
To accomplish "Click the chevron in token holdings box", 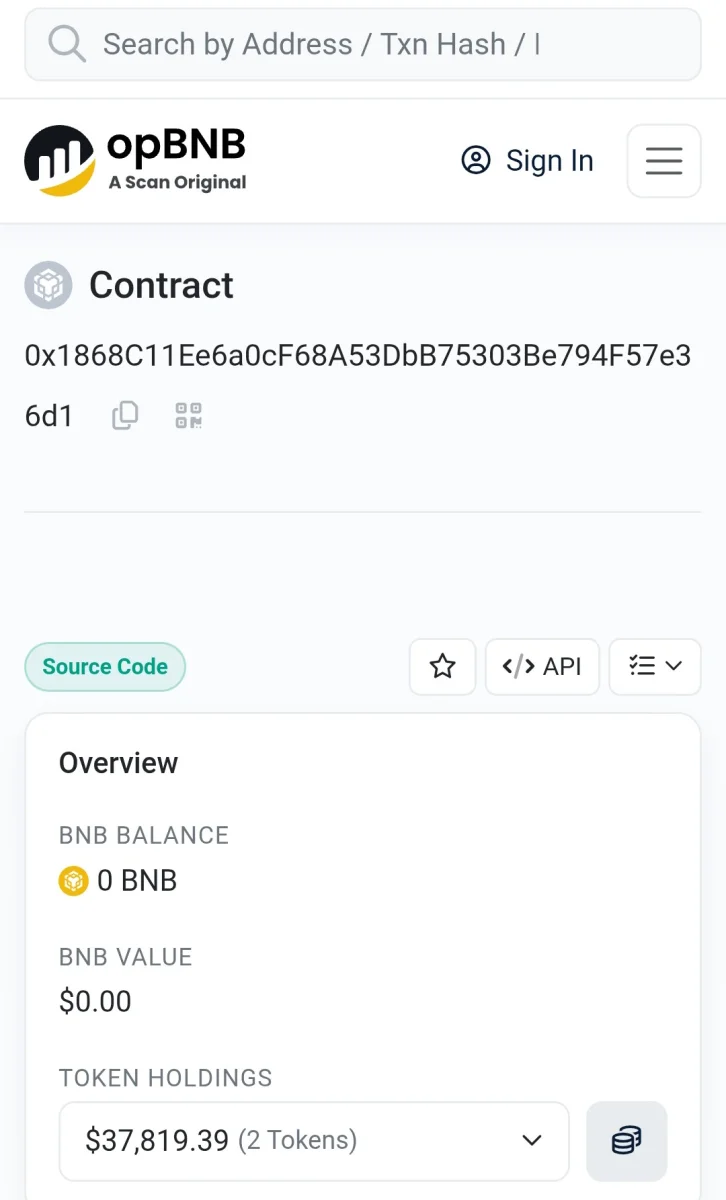I will [x=532, y=1141].
